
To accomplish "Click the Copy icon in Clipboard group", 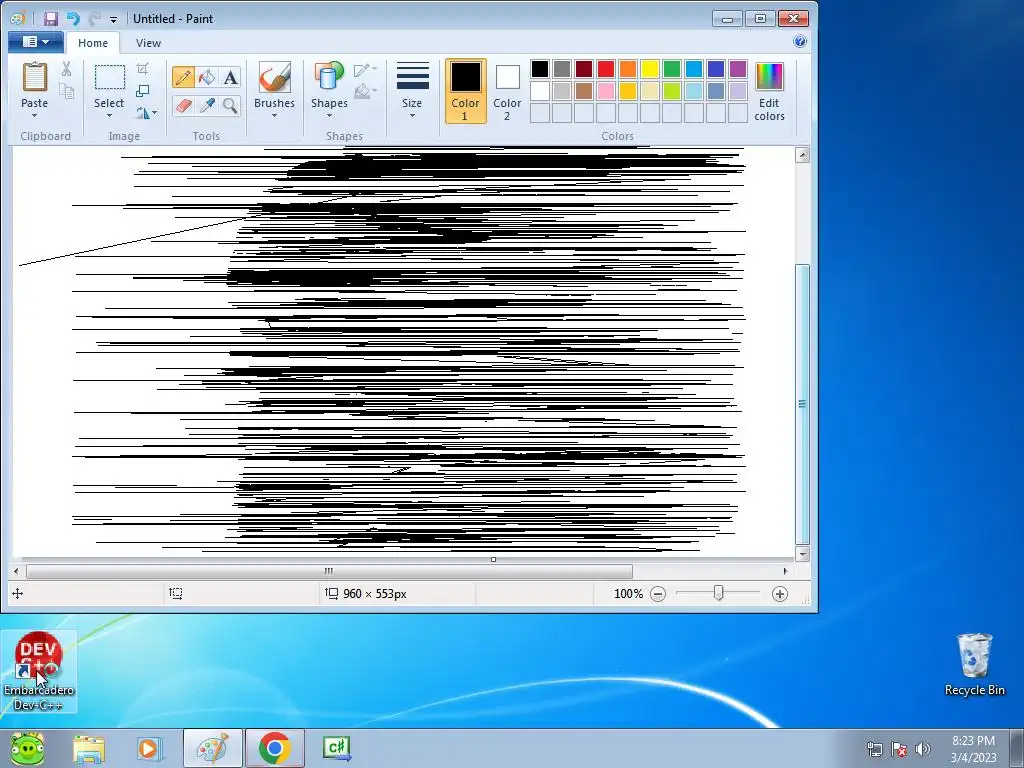I will pos(66,91).
